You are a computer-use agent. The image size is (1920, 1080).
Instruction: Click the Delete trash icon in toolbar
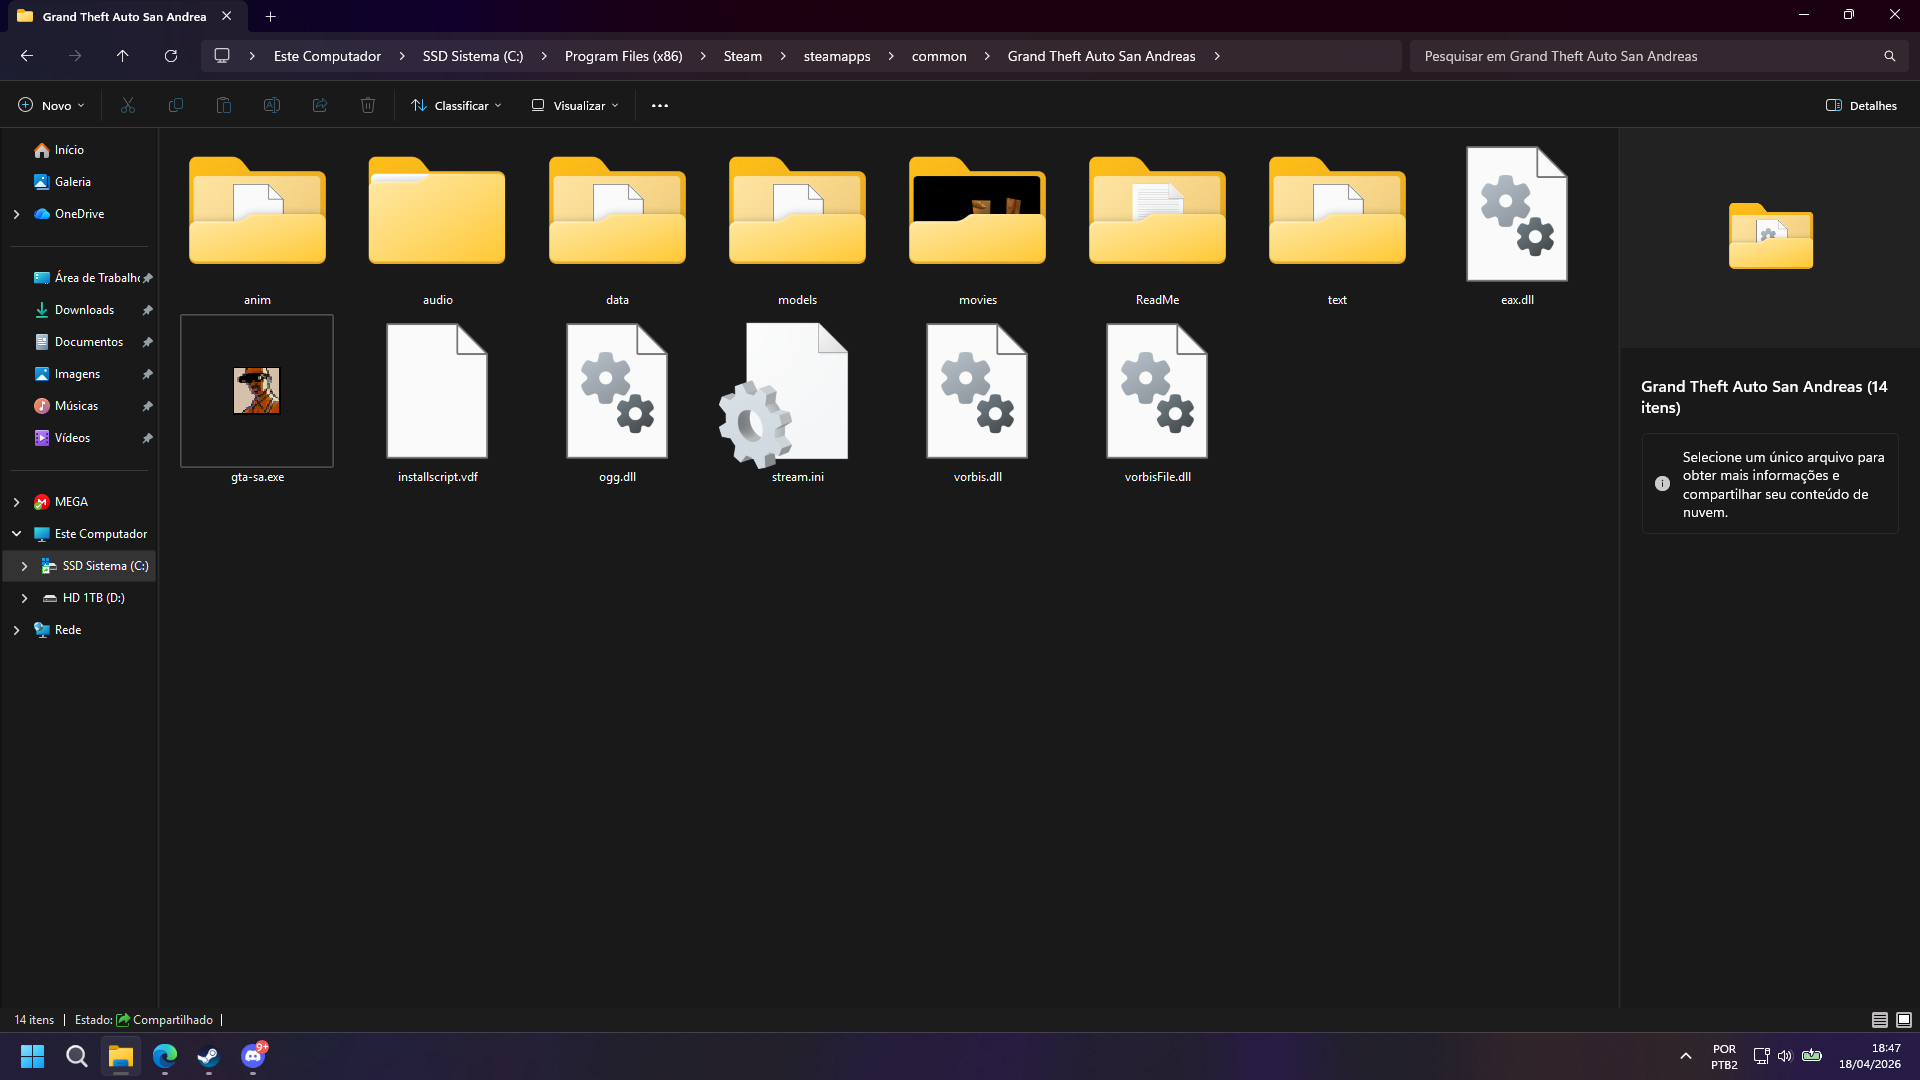(368, 105)
